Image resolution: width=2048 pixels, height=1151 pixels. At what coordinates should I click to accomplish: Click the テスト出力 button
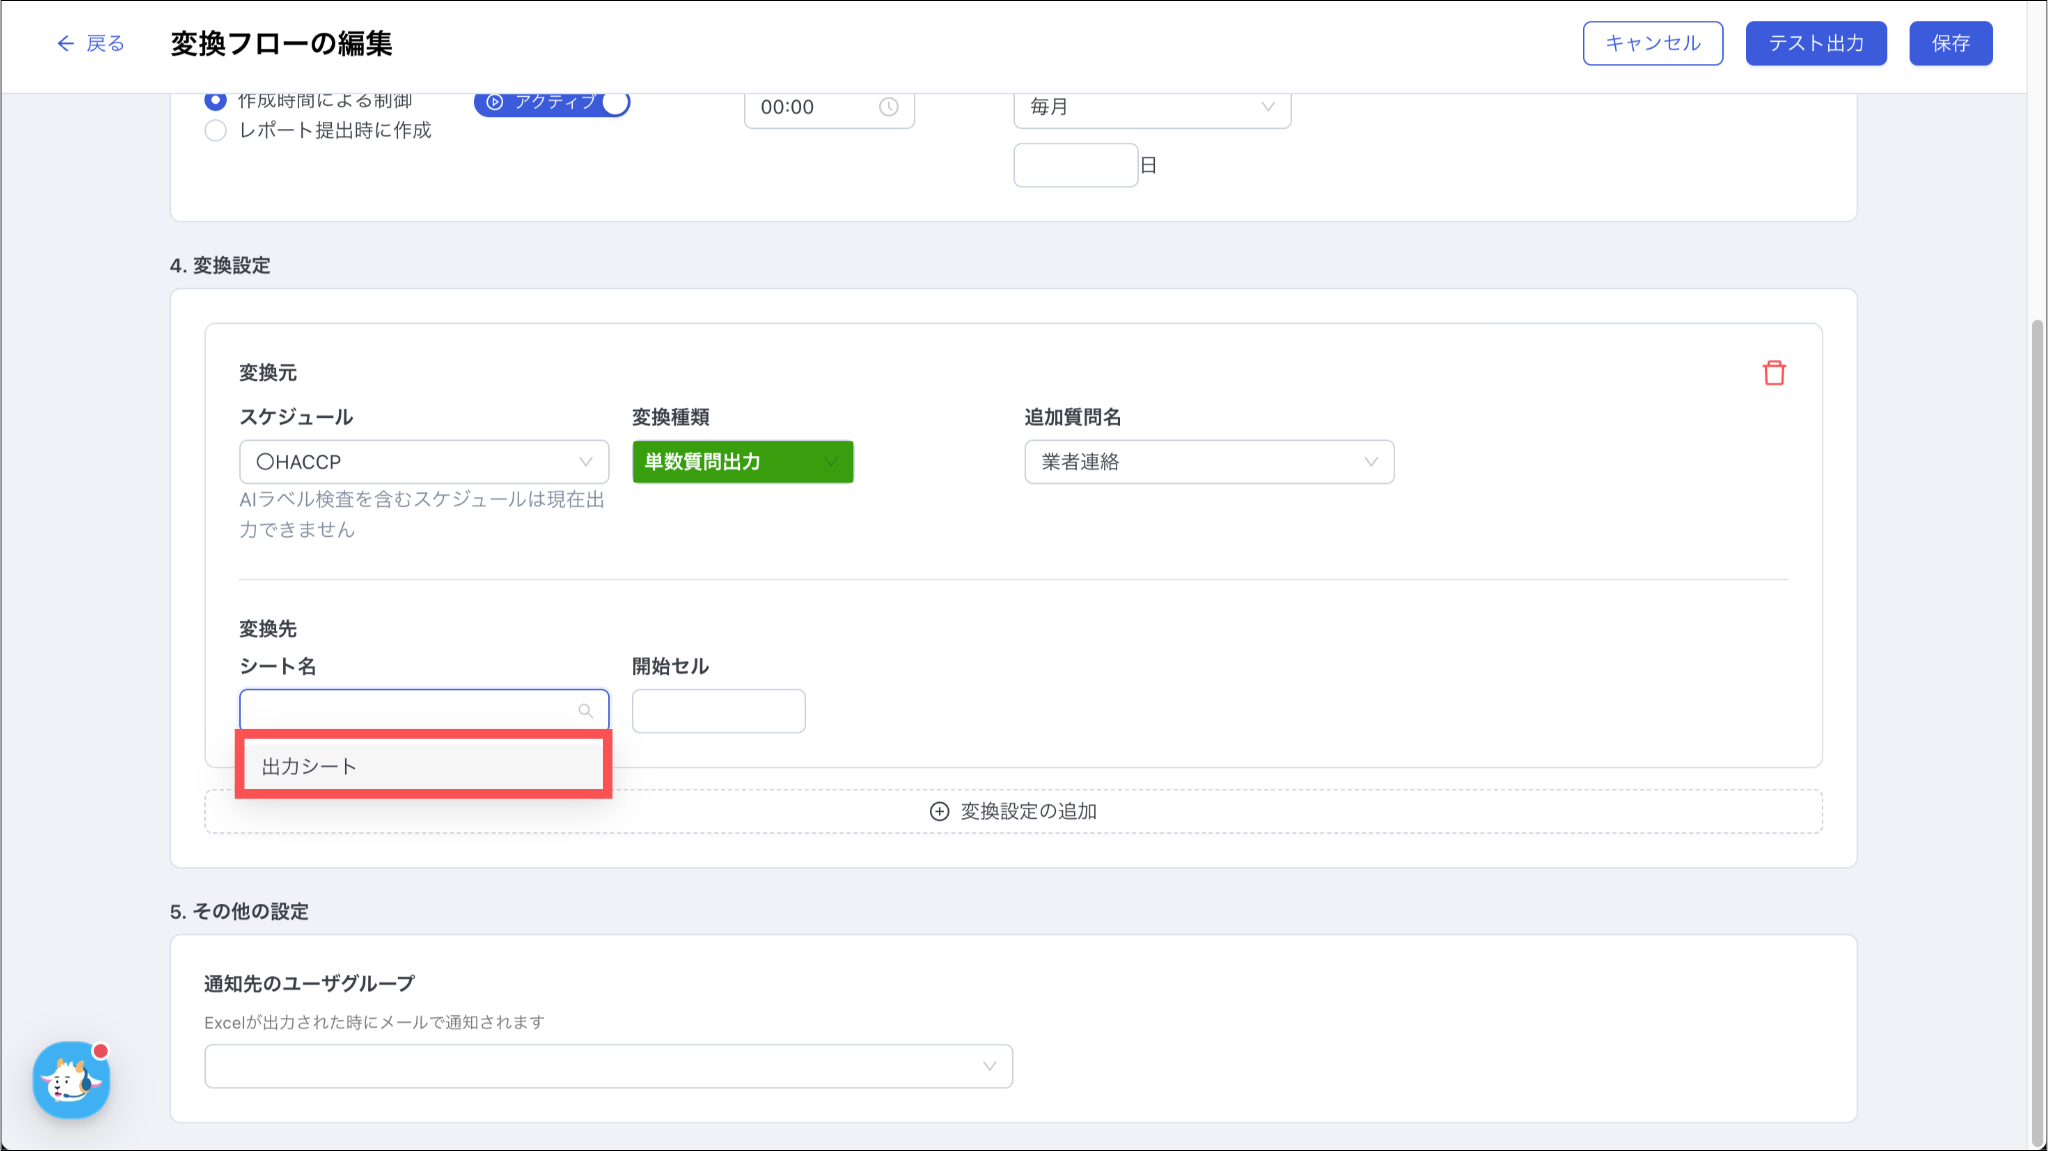1815,43
